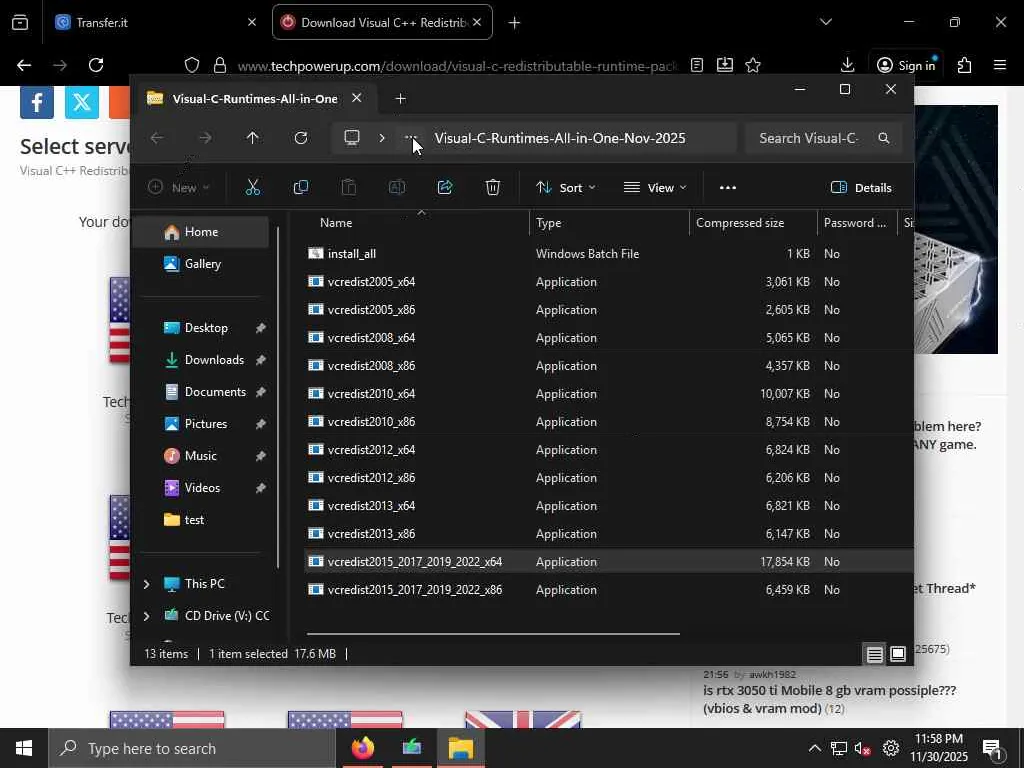Click the Cut scissors icon in Explorer toolbar
The width and height of the screenshot is (1024, 768).
pos(253,187)
